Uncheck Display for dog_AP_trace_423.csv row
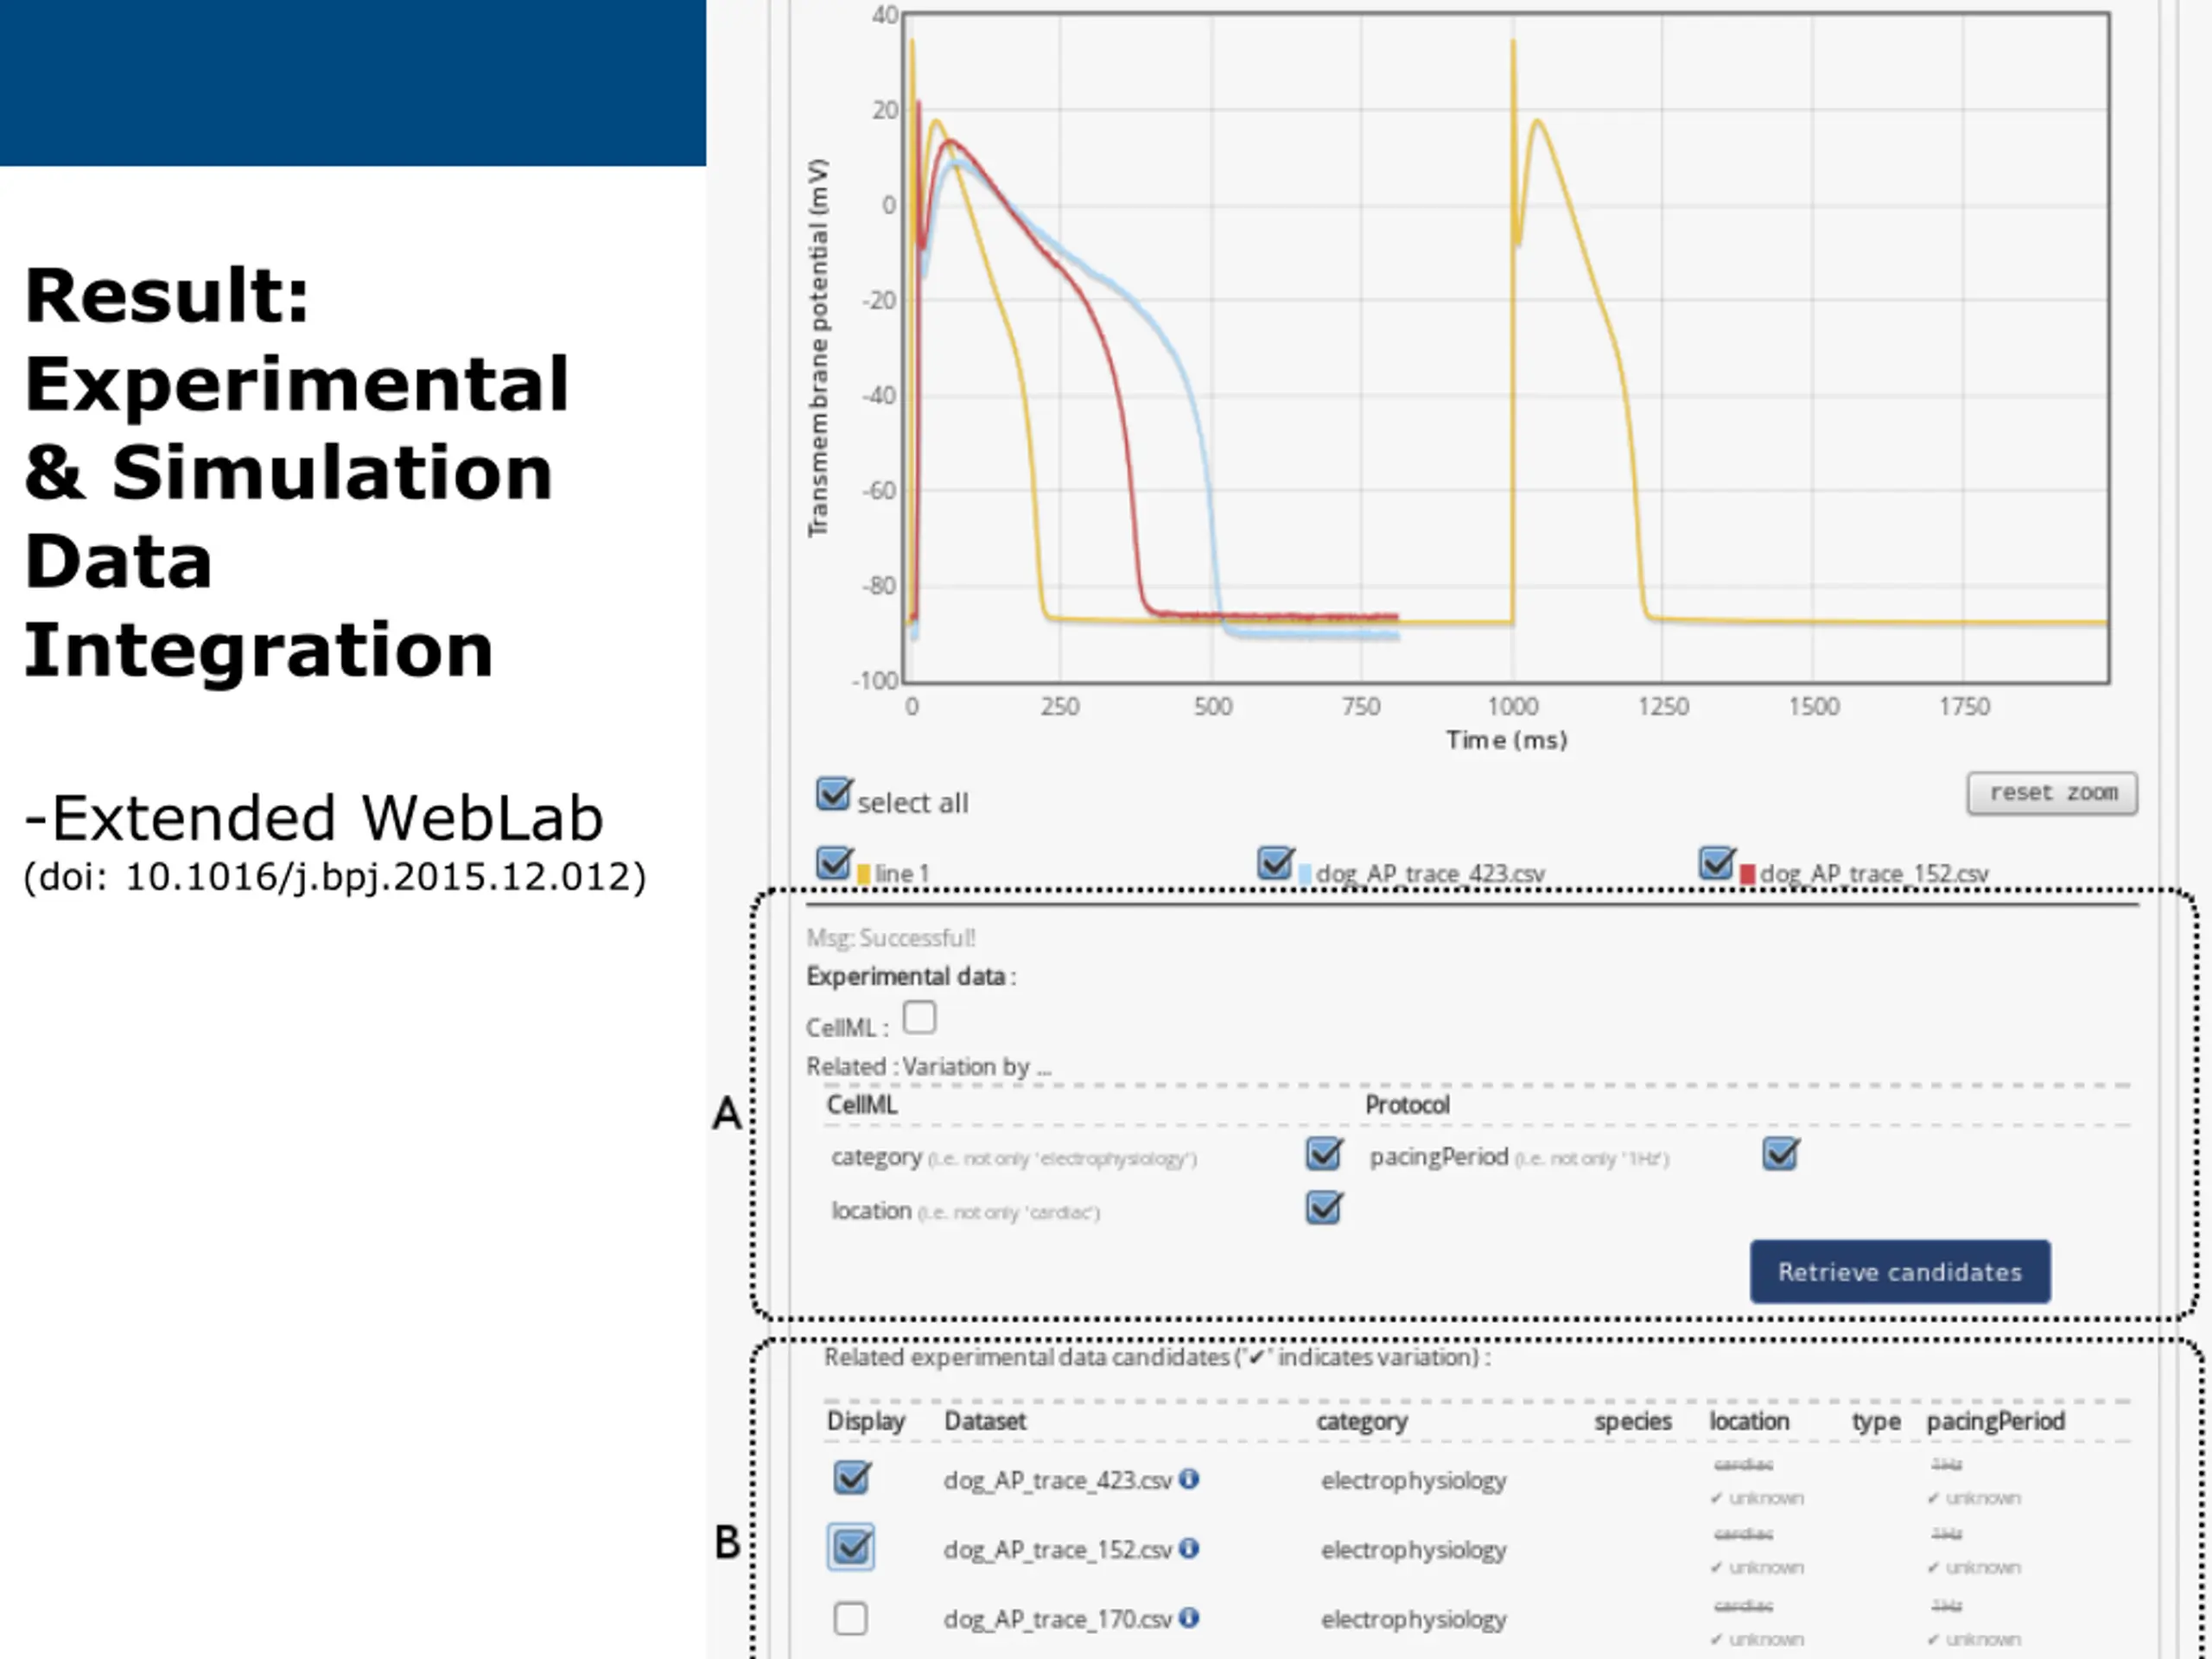The width and height of the screenshot is (2212, 1659). tap(852, 1478)
